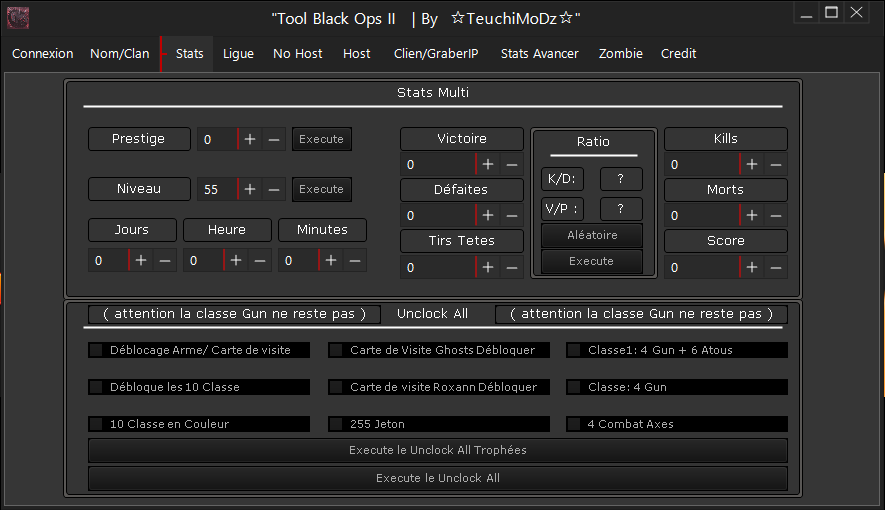This screenshot has width=885, height=510.
Task: Lower the Kills value with minus
Action: click(776, 165)
